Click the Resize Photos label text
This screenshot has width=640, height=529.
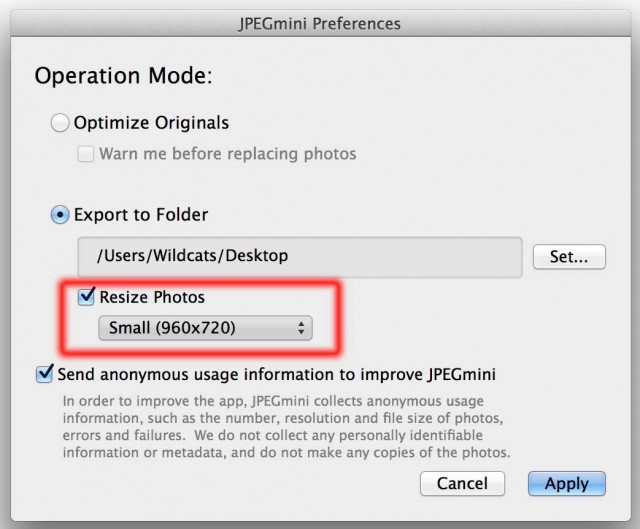152,297
